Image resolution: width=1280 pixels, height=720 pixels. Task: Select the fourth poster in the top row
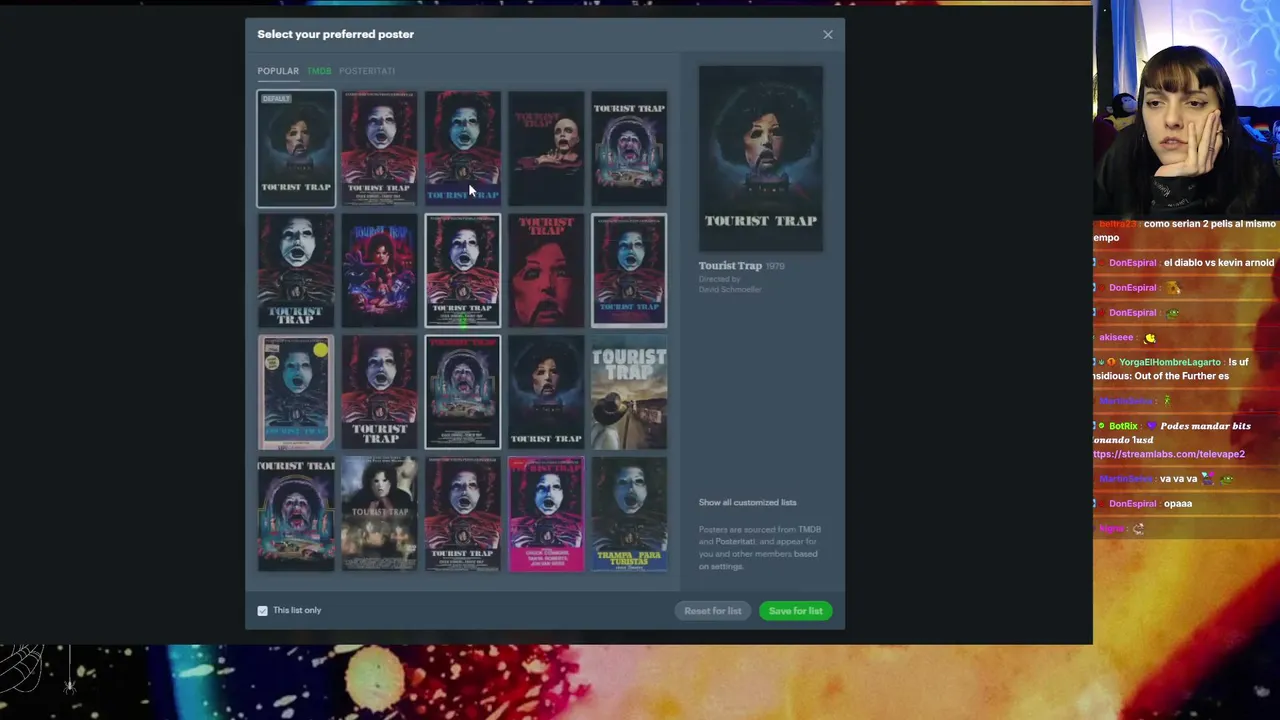[x=546, y=149]
